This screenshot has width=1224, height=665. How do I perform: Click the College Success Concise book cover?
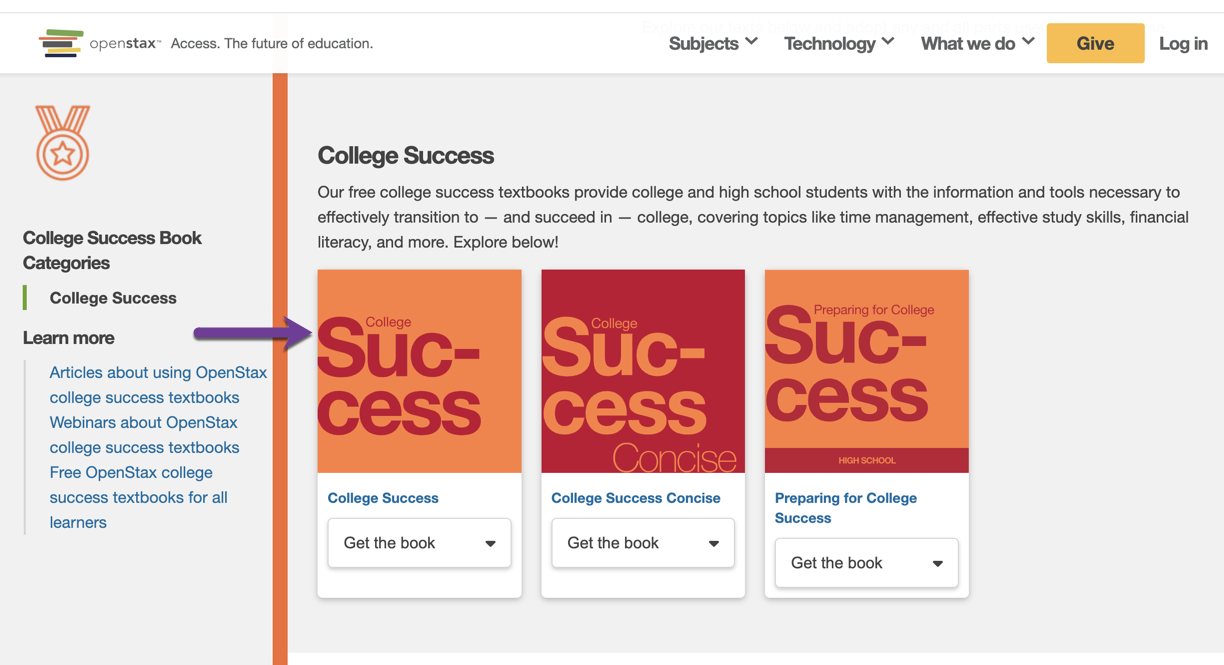642,370
